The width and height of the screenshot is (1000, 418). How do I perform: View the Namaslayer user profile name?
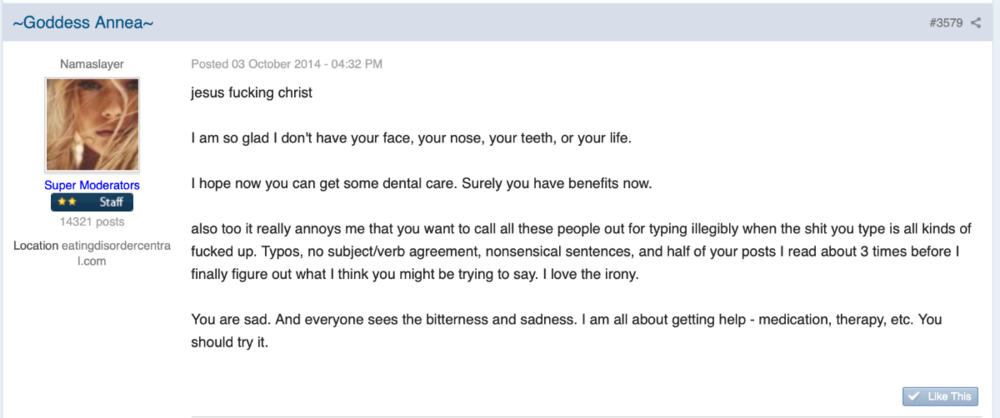(x=92, y=64)
